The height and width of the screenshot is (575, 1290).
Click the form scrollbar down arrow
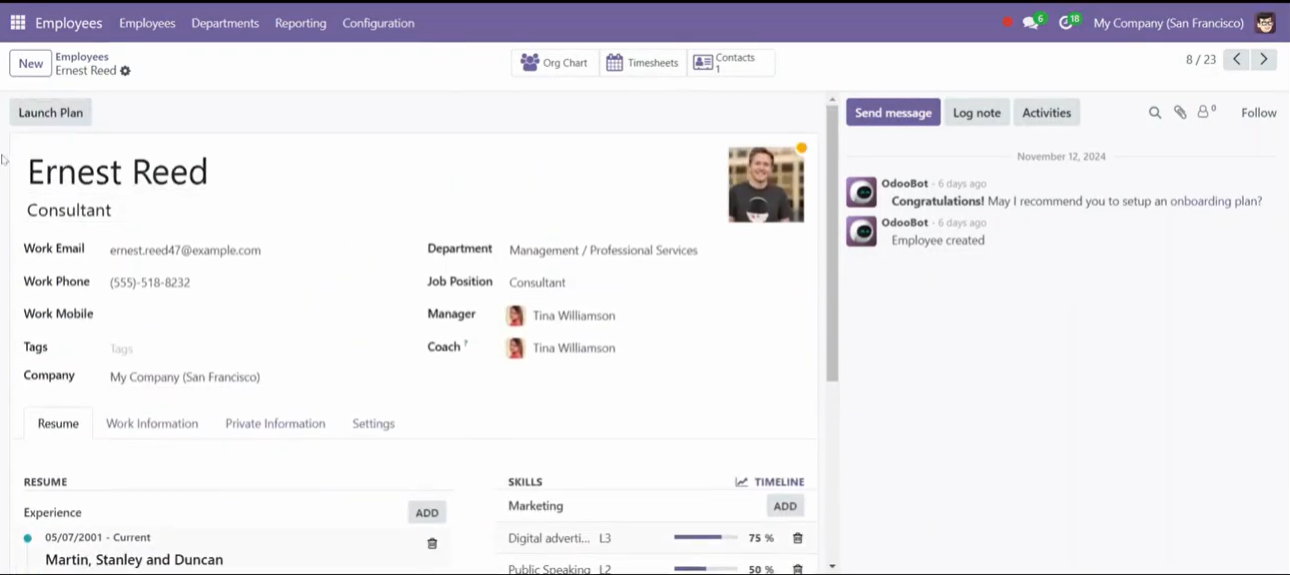[832, 567]
